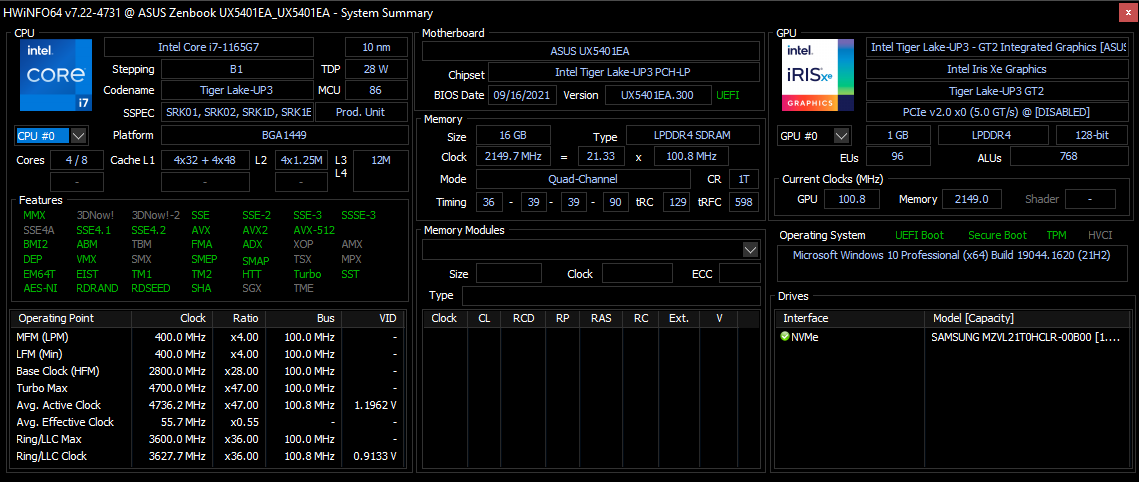Click the Tiger Lake-UP3 codename field
The width and height of the screenshot is (1139, 482).
(236, 91)
